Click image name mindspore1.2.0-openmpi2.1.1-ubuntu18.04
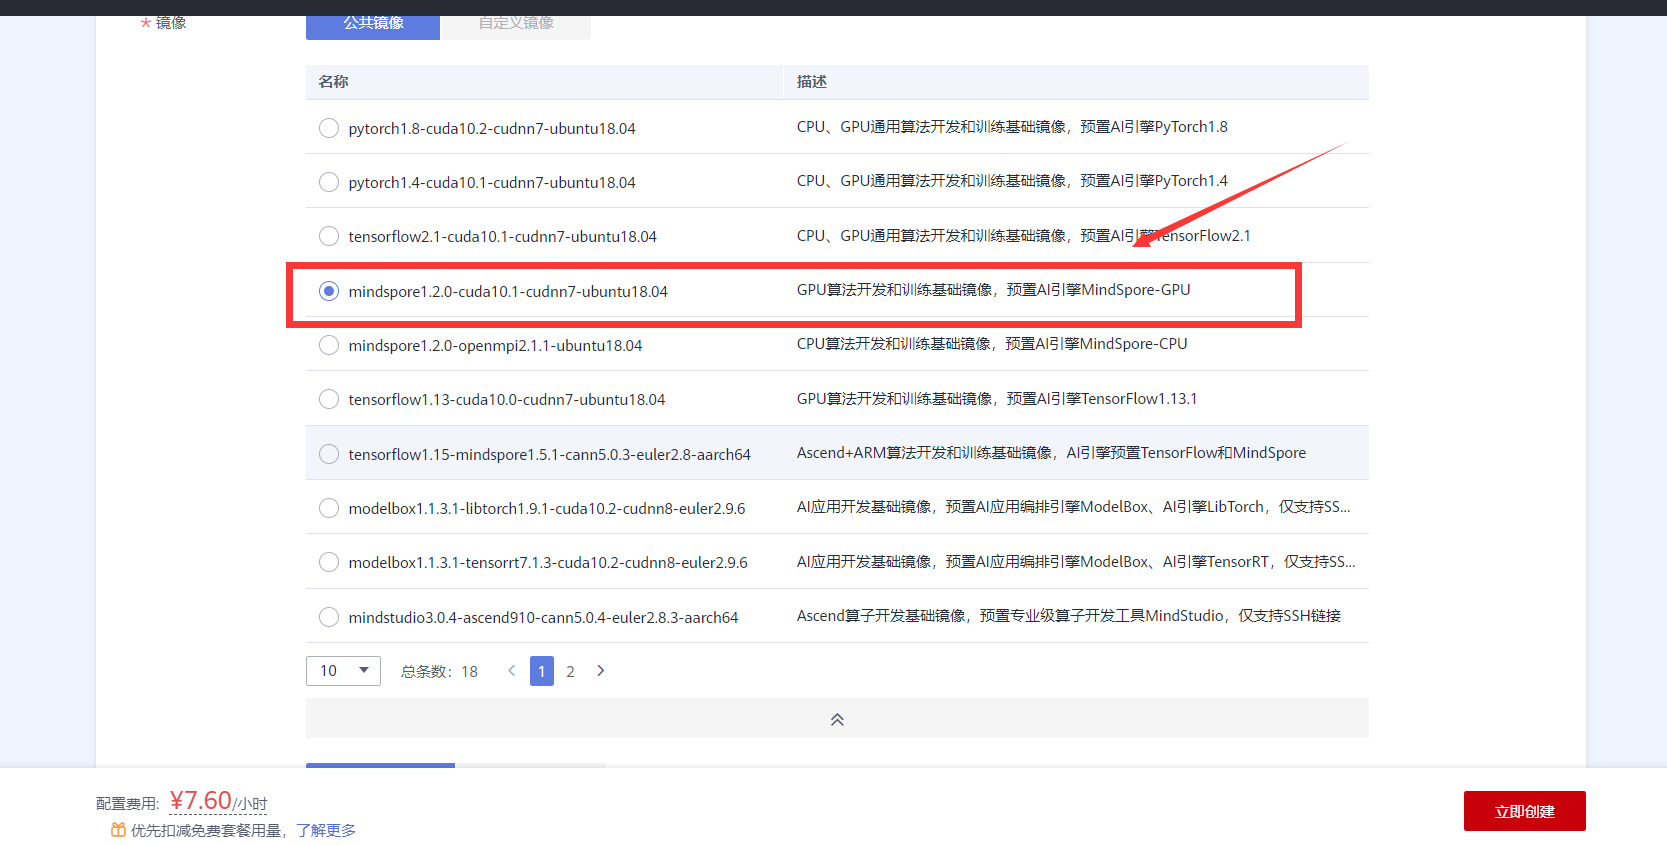1667x845 pixels. [x=495, y=346]
